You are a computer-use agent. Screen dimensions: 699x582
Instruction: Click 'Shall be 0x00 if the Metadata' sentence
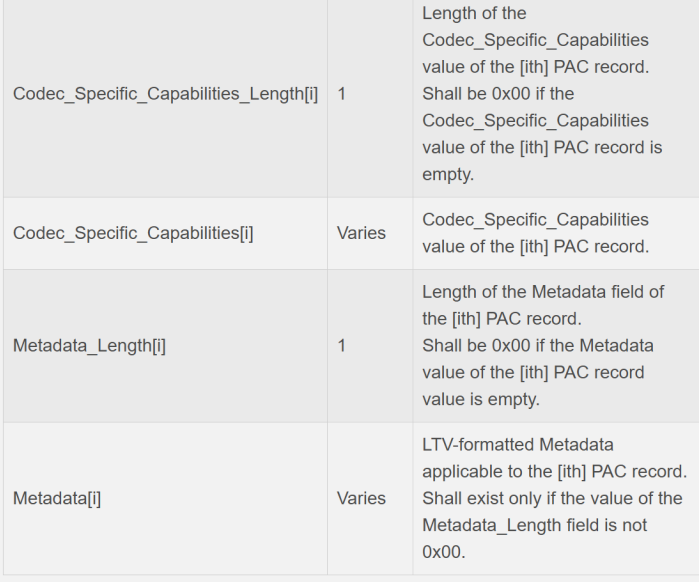point(538,345)
